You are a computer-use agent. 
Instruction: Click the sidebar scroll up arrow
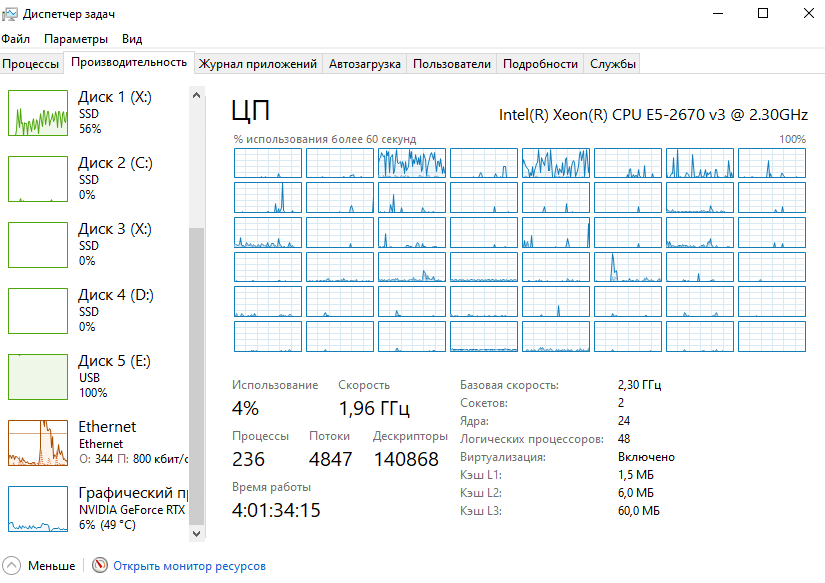[x=196, y=95]
